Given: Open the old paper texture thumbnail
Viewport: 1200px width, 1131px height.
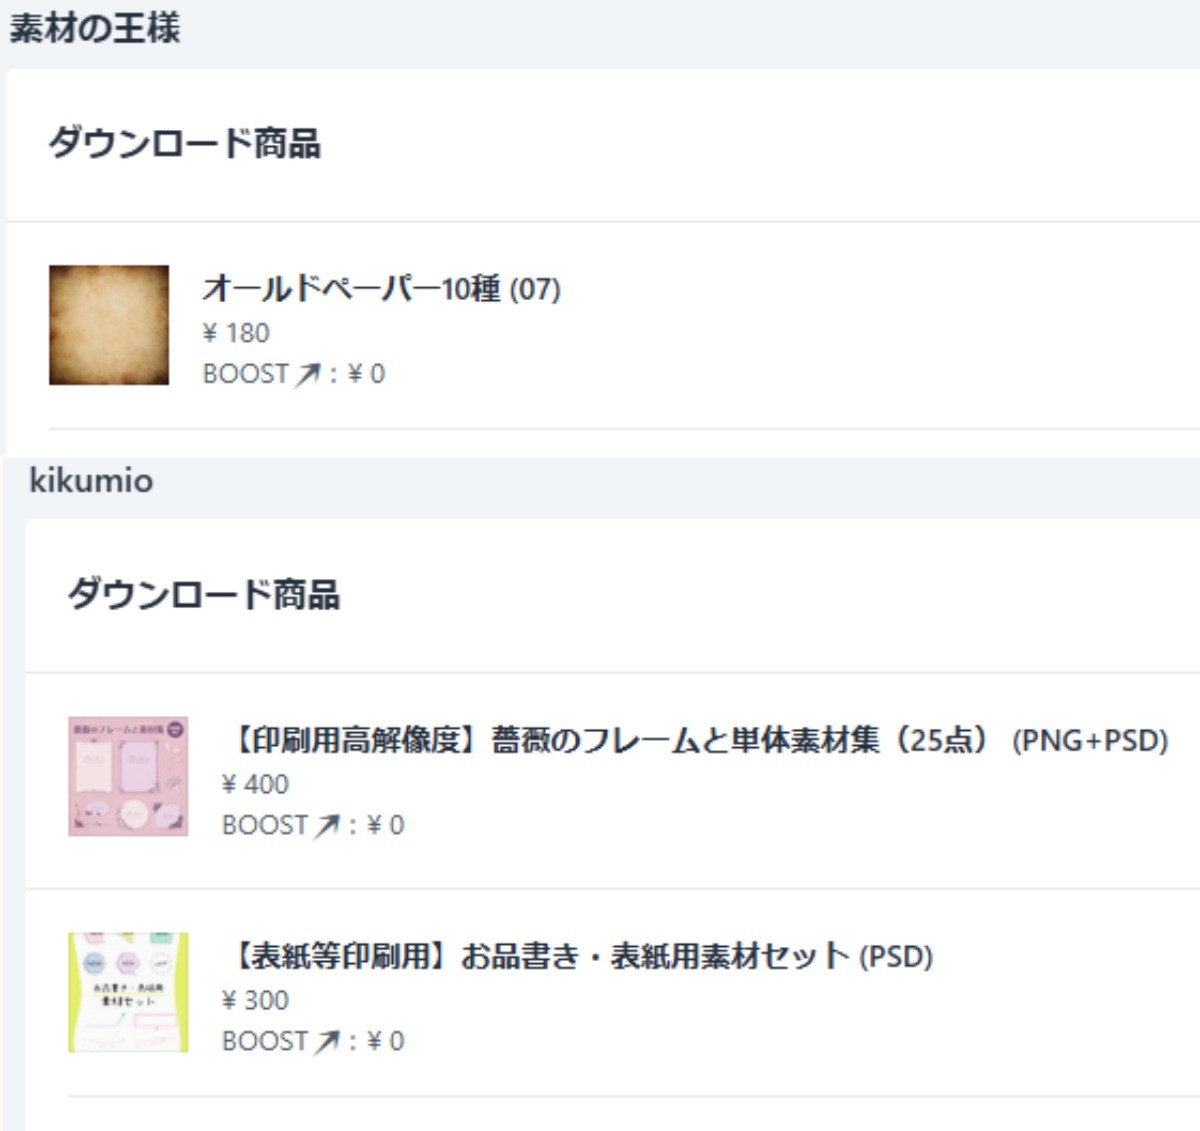Looking at the screenshot, I should [109, 325].
